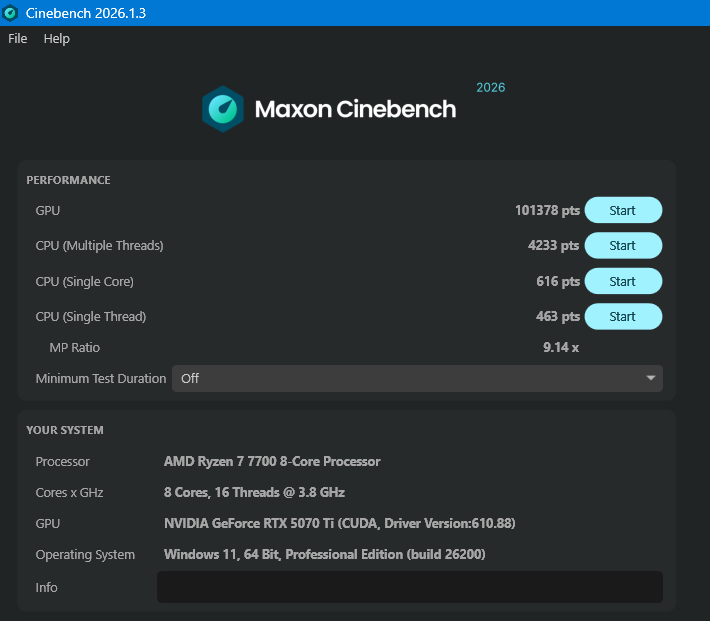Select the 101378 pts GPU score
710x621 pixels.
click(x=547, y=211)
